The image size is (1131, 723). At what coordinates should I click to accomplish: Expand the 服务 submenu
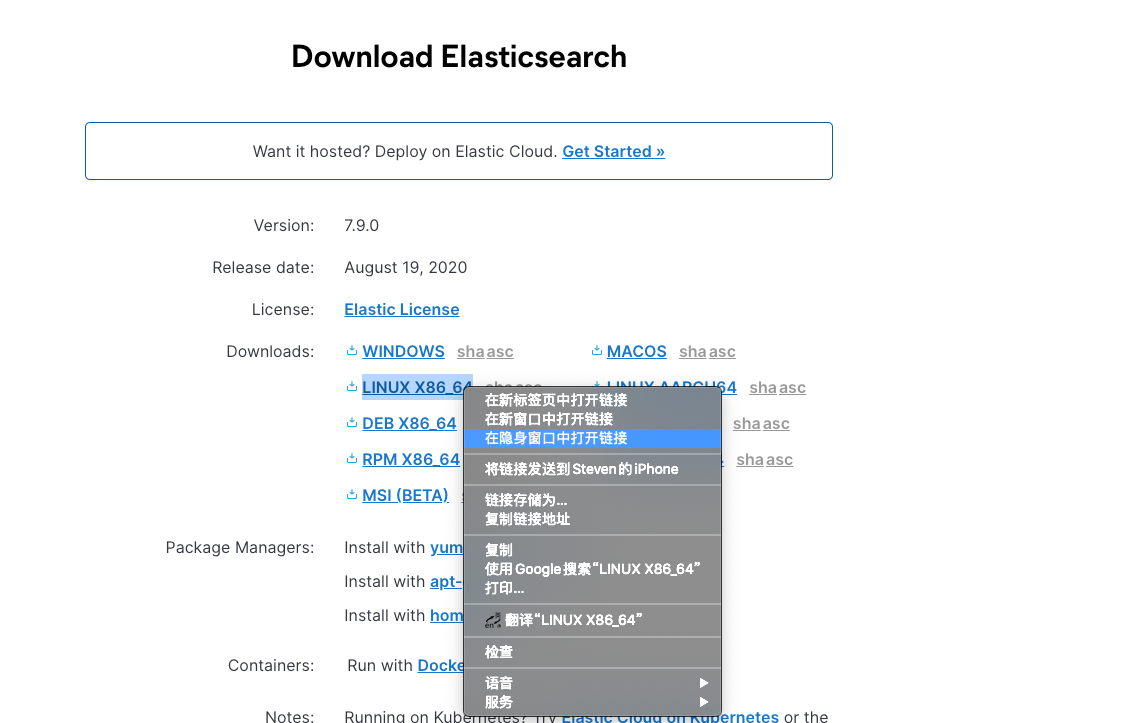[592, 702]
